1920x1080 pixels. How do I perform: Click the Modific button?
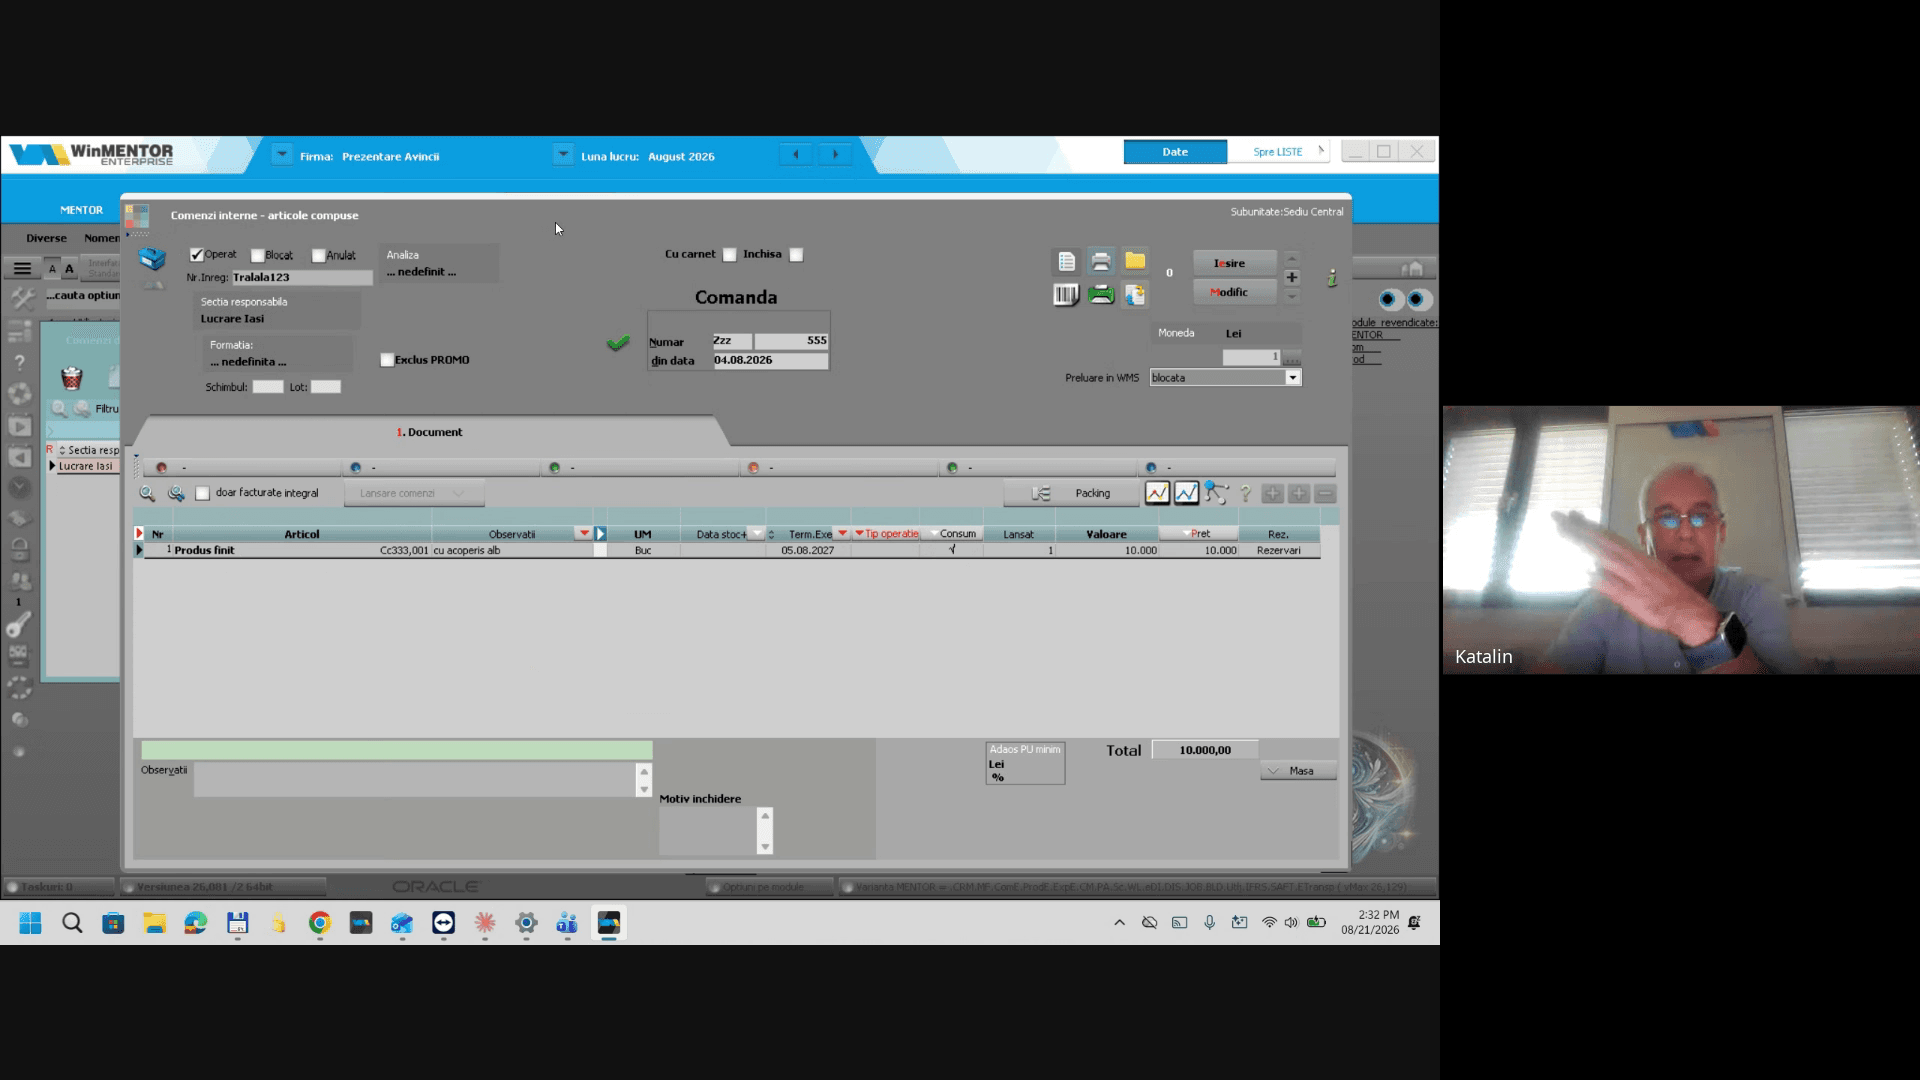pyautogui.click(x=1234, y=292)
